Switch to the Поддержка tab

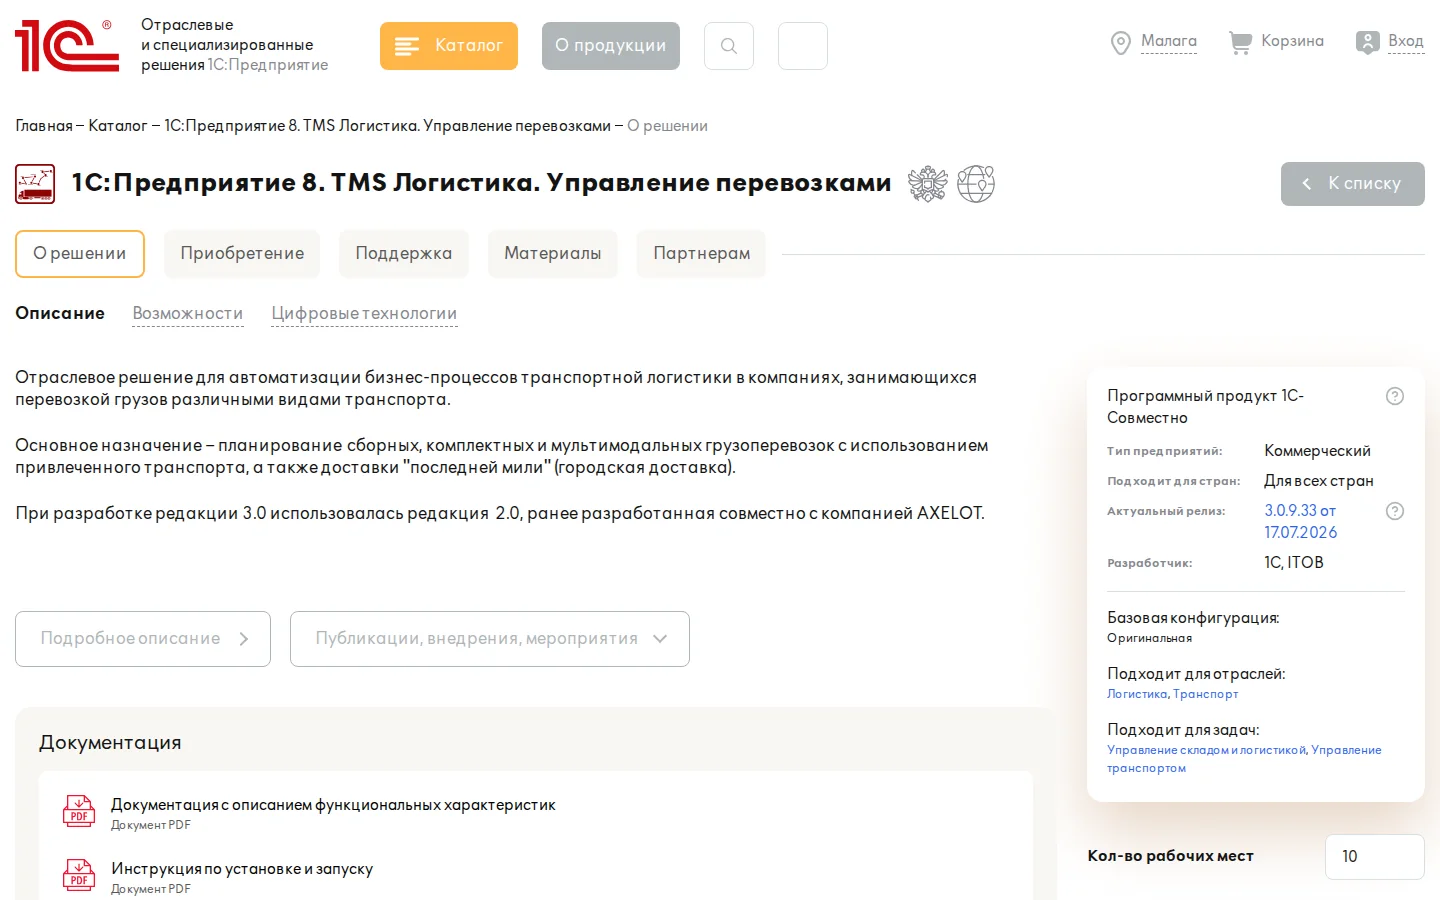click(x=404, y=254)
